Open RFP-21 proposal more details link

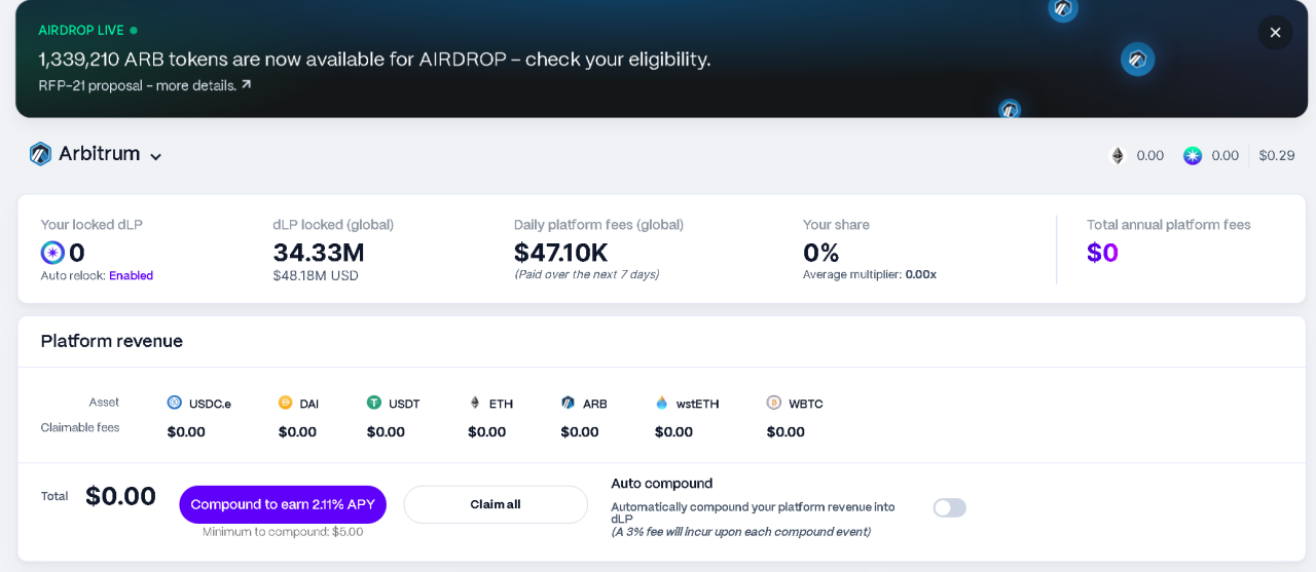(145, 86)
